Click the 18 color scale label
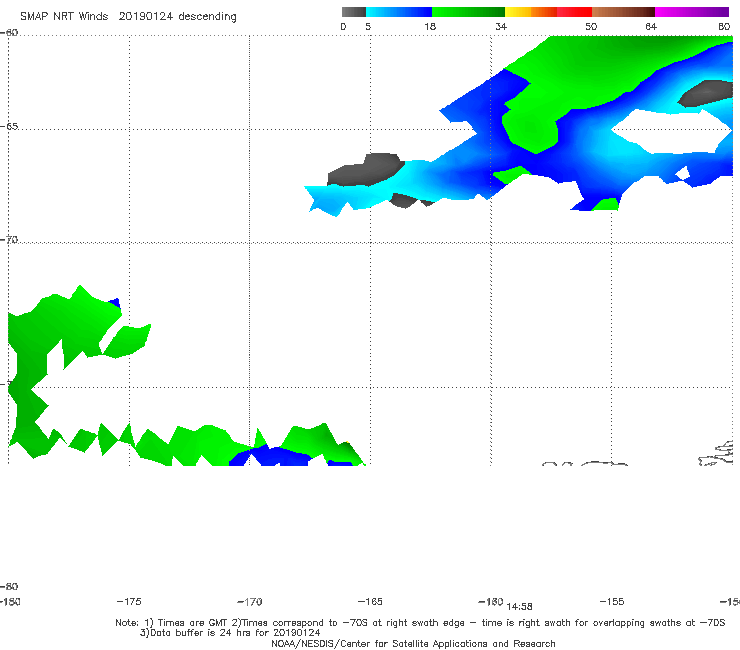 (430, 26)
